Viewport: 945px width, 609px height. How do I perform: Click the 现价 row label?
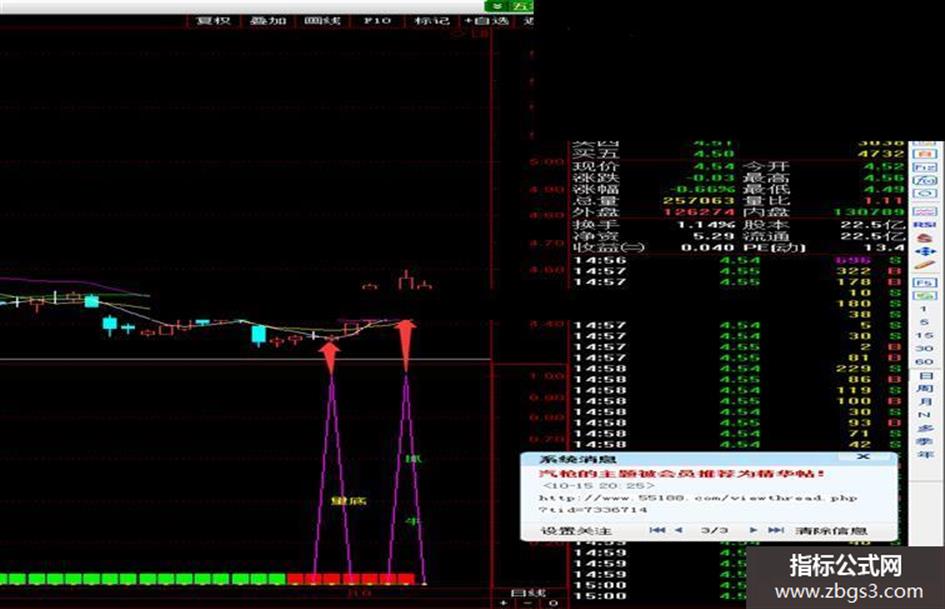[595, 166]
